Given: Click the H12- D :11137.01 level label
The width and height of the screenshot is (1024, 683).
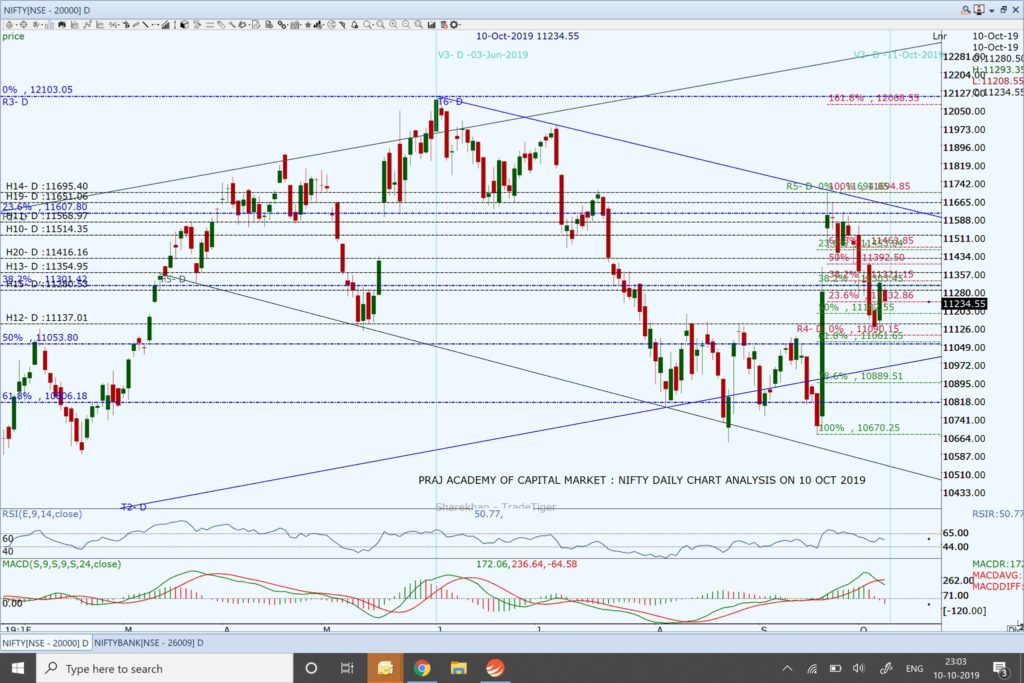Looking at the screenshot, I should point(46,318).
